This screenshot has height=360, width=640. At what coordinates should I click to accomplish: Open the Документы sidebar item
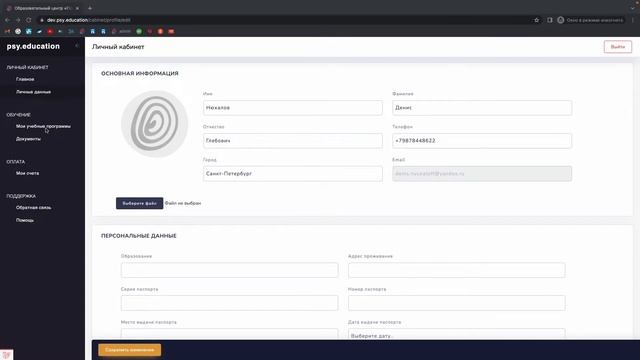(28, 139)
